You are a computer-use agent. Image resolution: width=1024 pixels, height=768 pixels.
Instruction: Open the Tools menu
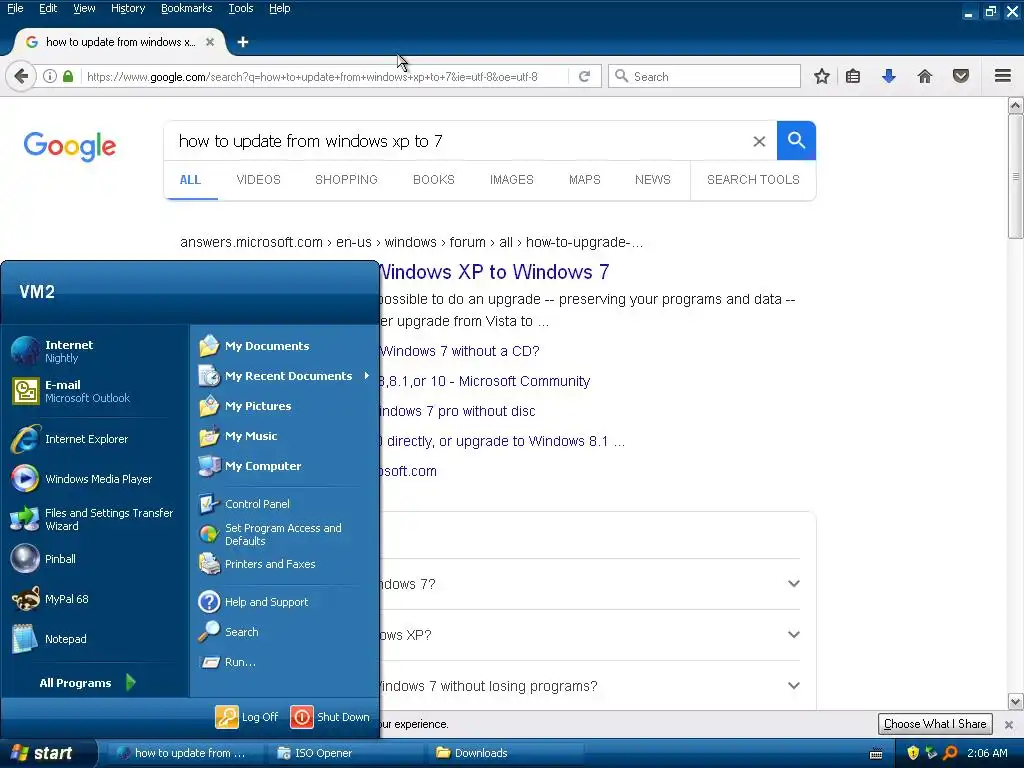241,8
